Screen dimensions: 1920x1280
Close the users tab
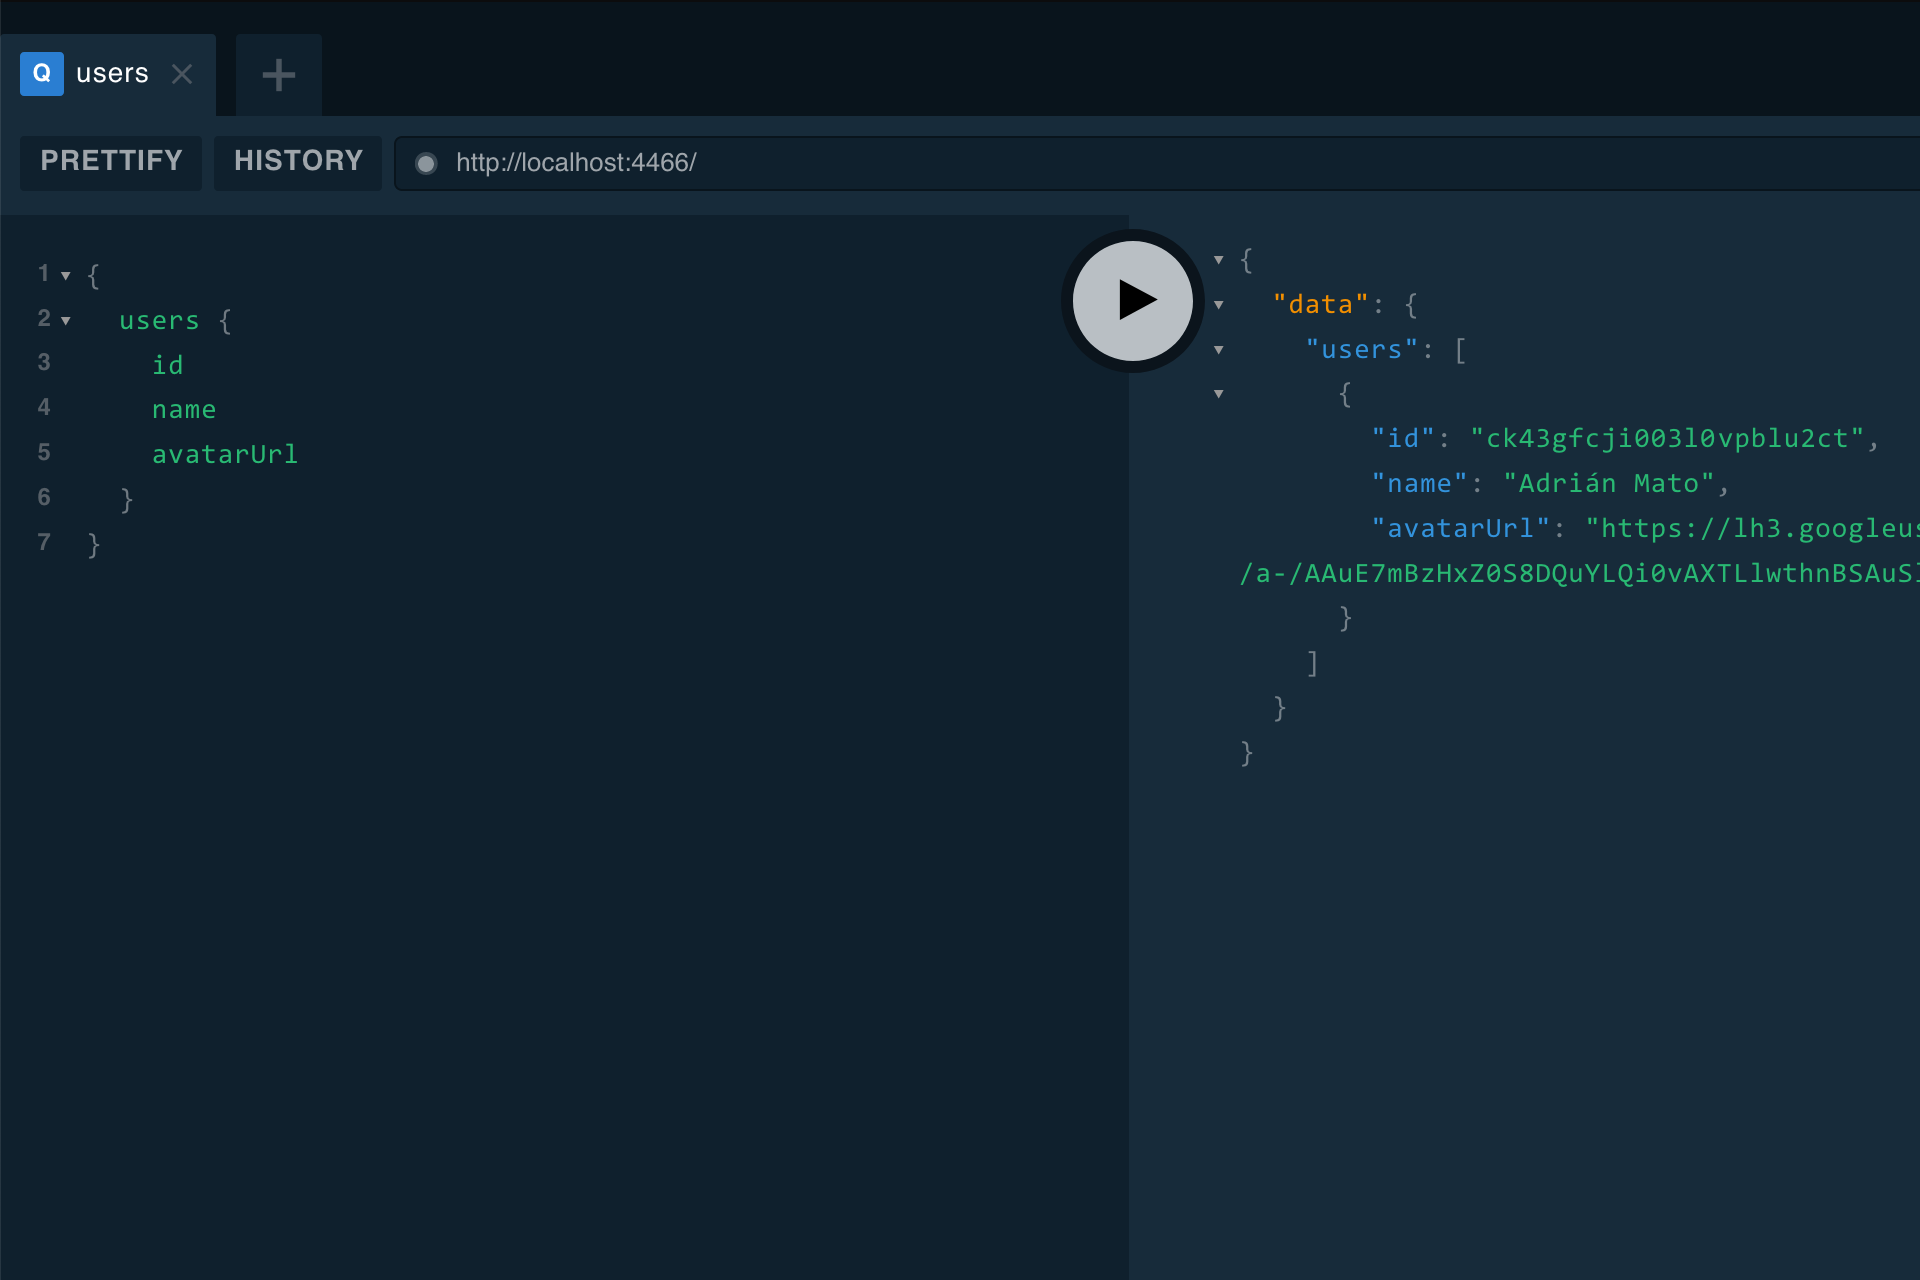coord(182,74)
